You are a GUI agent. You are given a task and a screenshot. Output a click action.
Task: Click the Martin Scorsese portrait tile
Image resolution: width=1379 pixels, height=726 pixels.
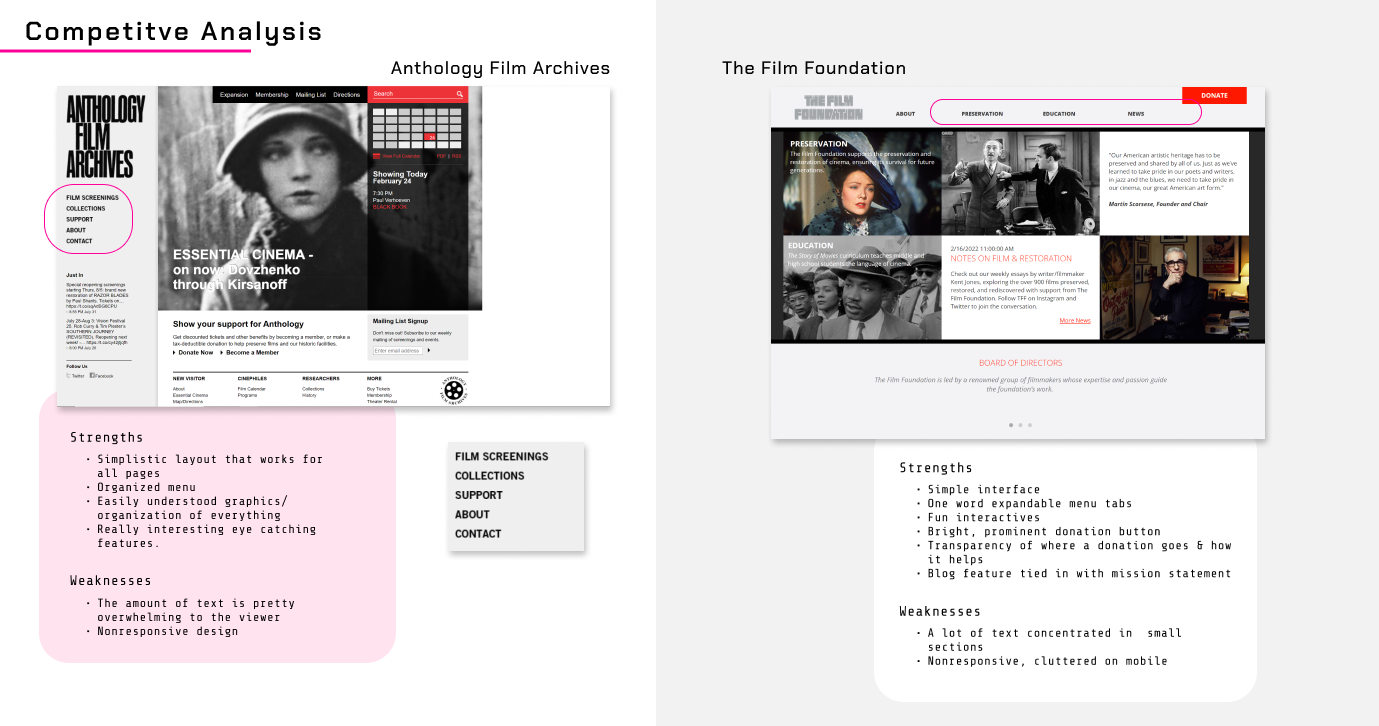[1175, 288]
